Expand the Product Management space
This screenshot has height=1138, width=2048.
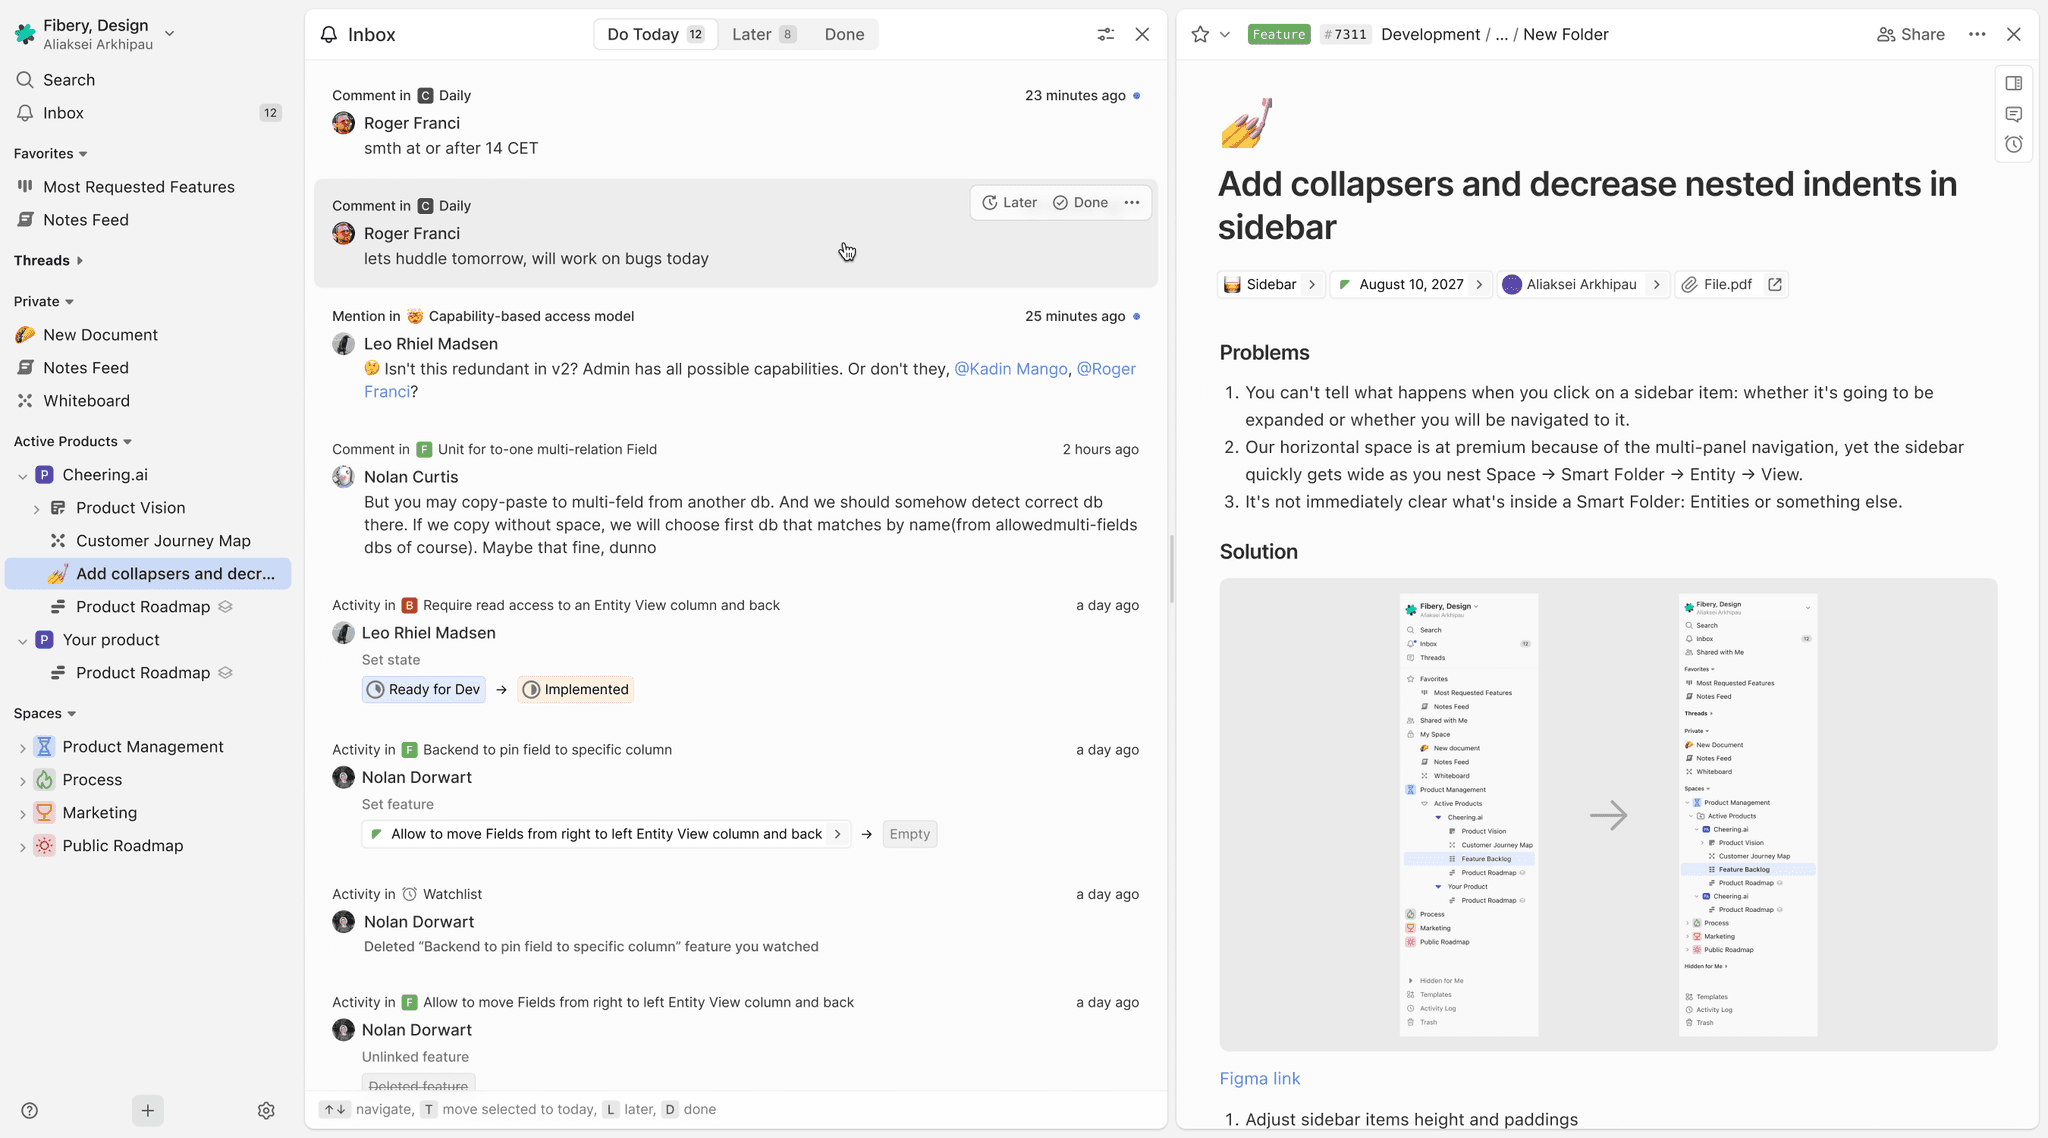point(23,748)
